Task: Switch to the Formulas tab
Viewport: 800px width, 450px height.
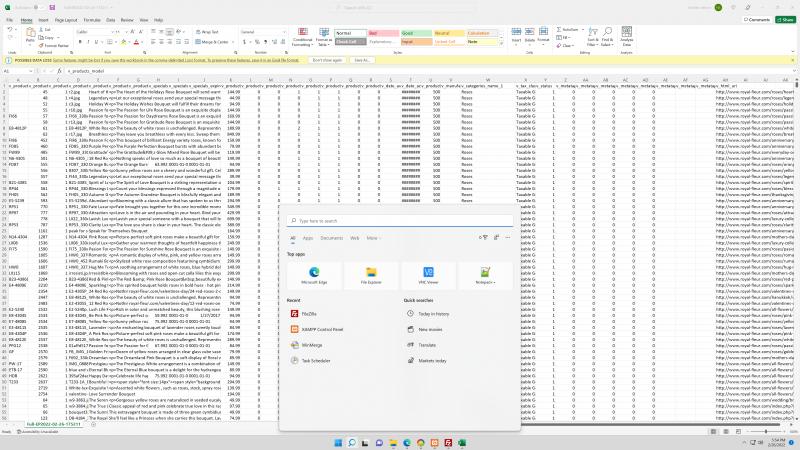Action: 92,20
